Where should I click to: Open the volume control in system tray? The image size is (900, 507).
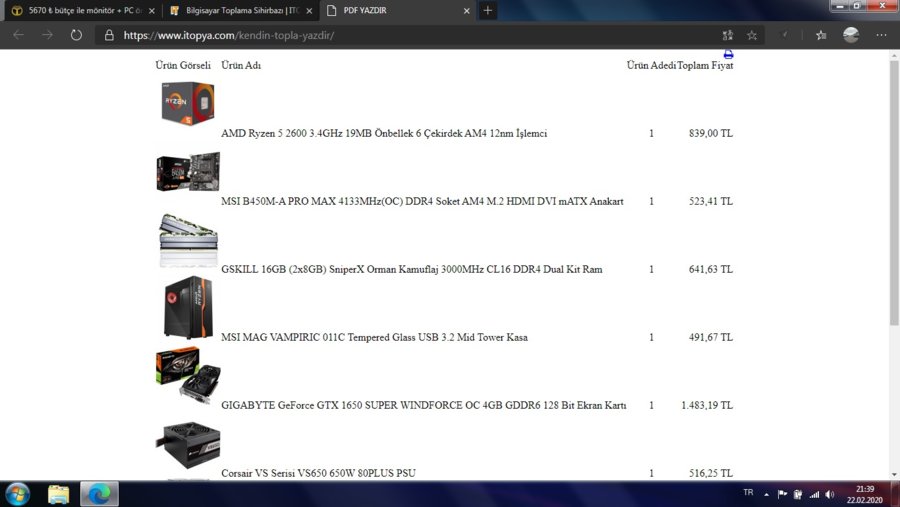point(829,494)
